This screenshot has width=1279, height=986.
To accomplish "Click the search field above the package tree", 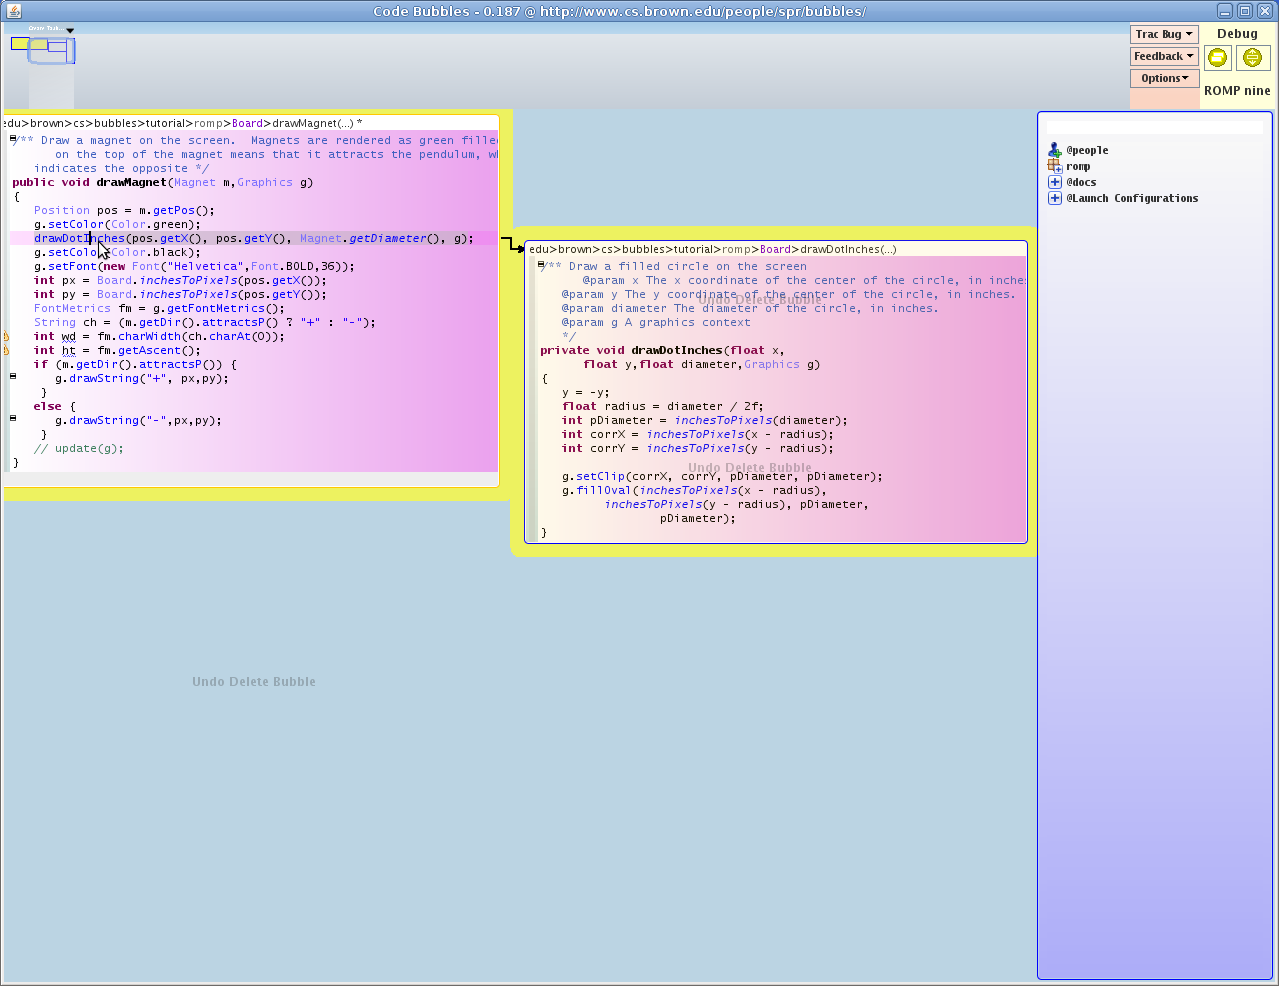I will (1154, 128).
